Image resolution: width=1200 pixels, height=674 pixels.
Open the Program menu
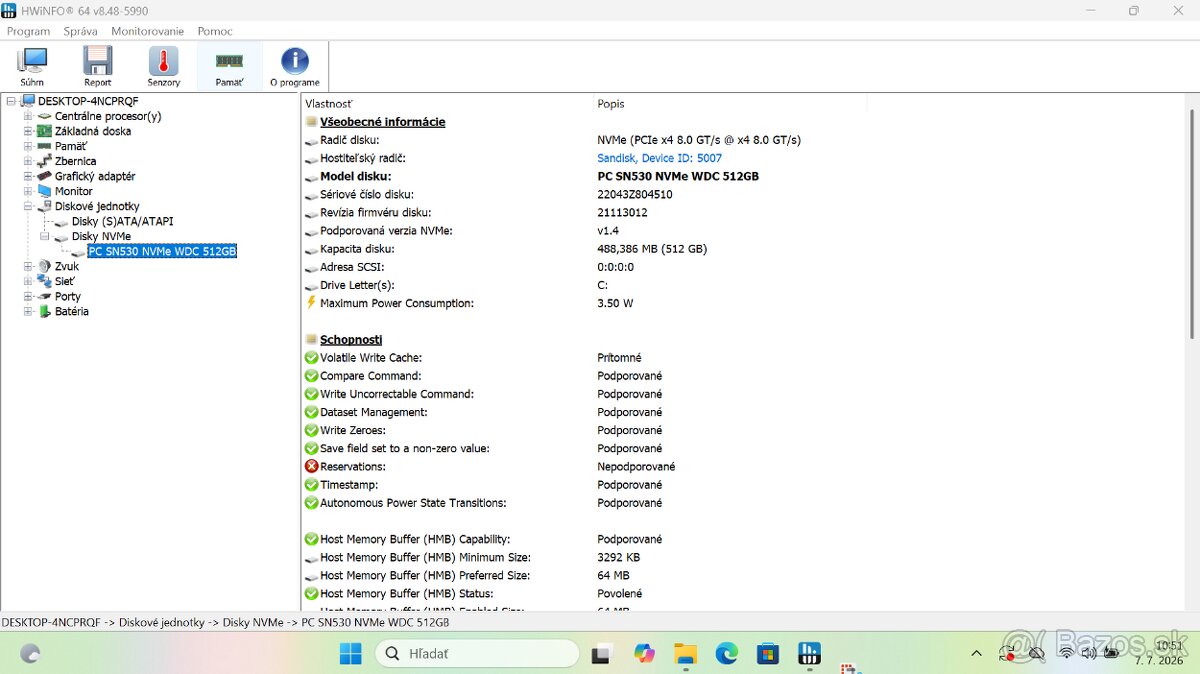28,31
